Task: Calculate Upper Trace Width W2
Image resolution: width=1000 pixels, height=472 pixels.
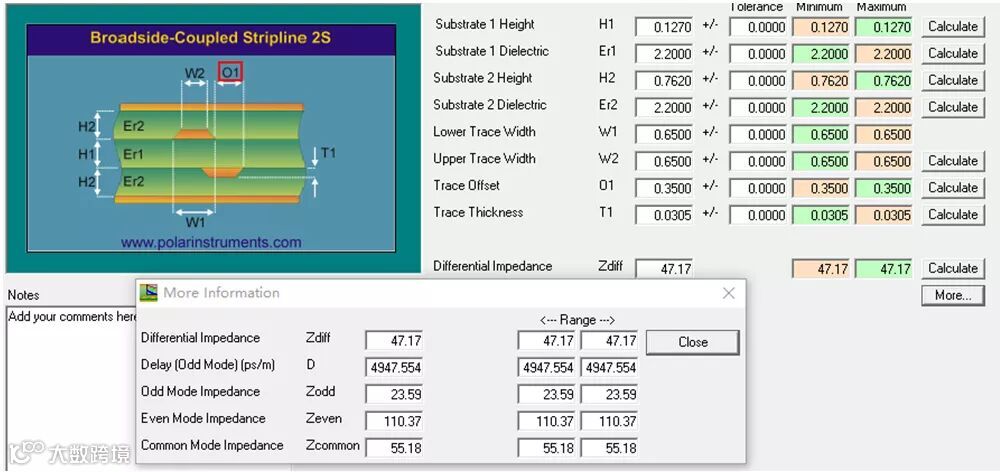Action: (x=953, y=161)
